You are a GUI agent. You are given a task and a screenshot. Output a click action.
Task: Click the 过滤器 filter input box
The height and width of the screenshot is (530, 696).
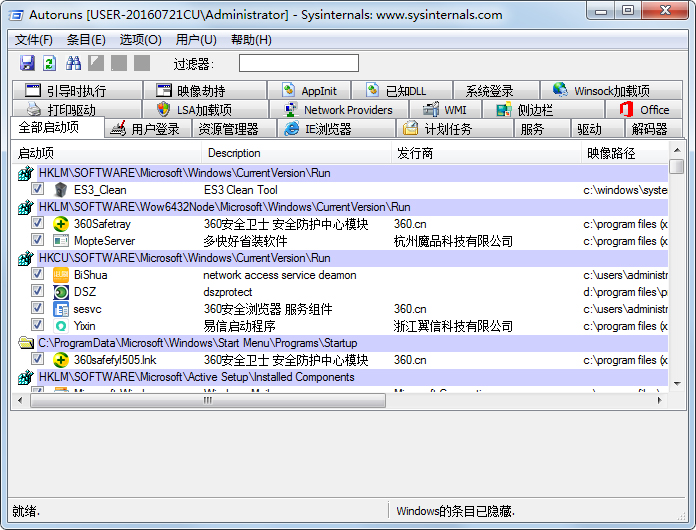299,63
